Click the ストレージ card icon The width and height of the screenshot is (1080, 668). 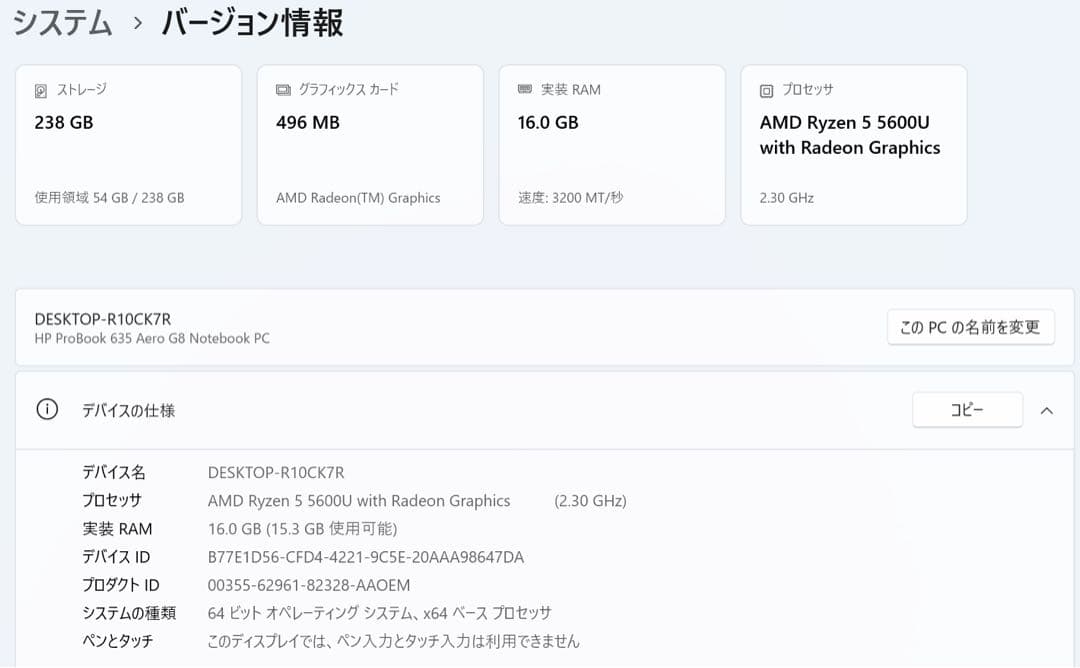point(40,89)
